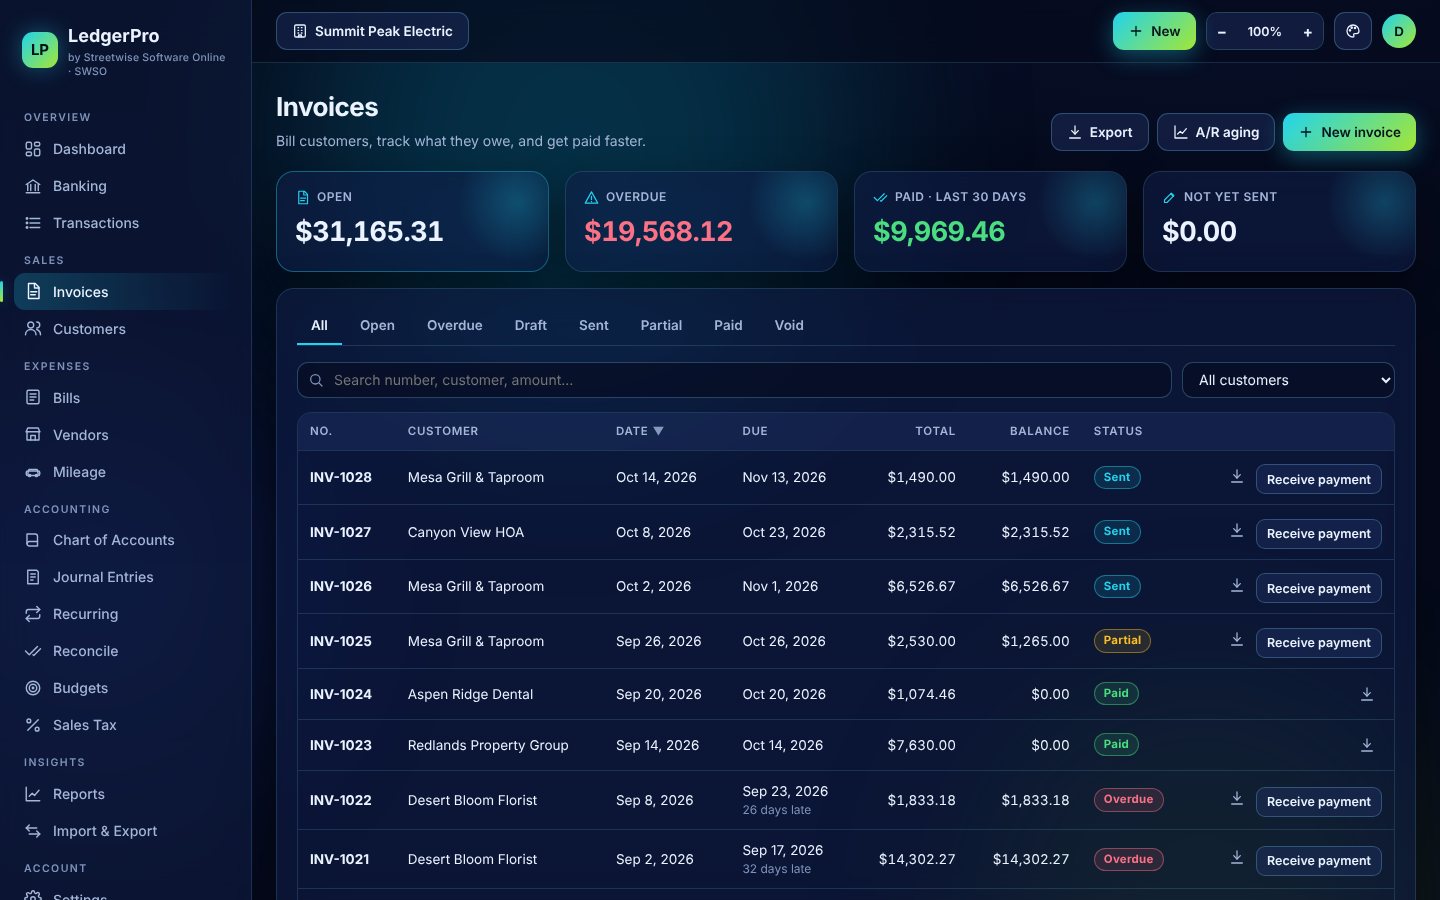The height and width of the screenshot is (900, 1440).
Task: Receive payment for INV-1028
Action: 1319,479
